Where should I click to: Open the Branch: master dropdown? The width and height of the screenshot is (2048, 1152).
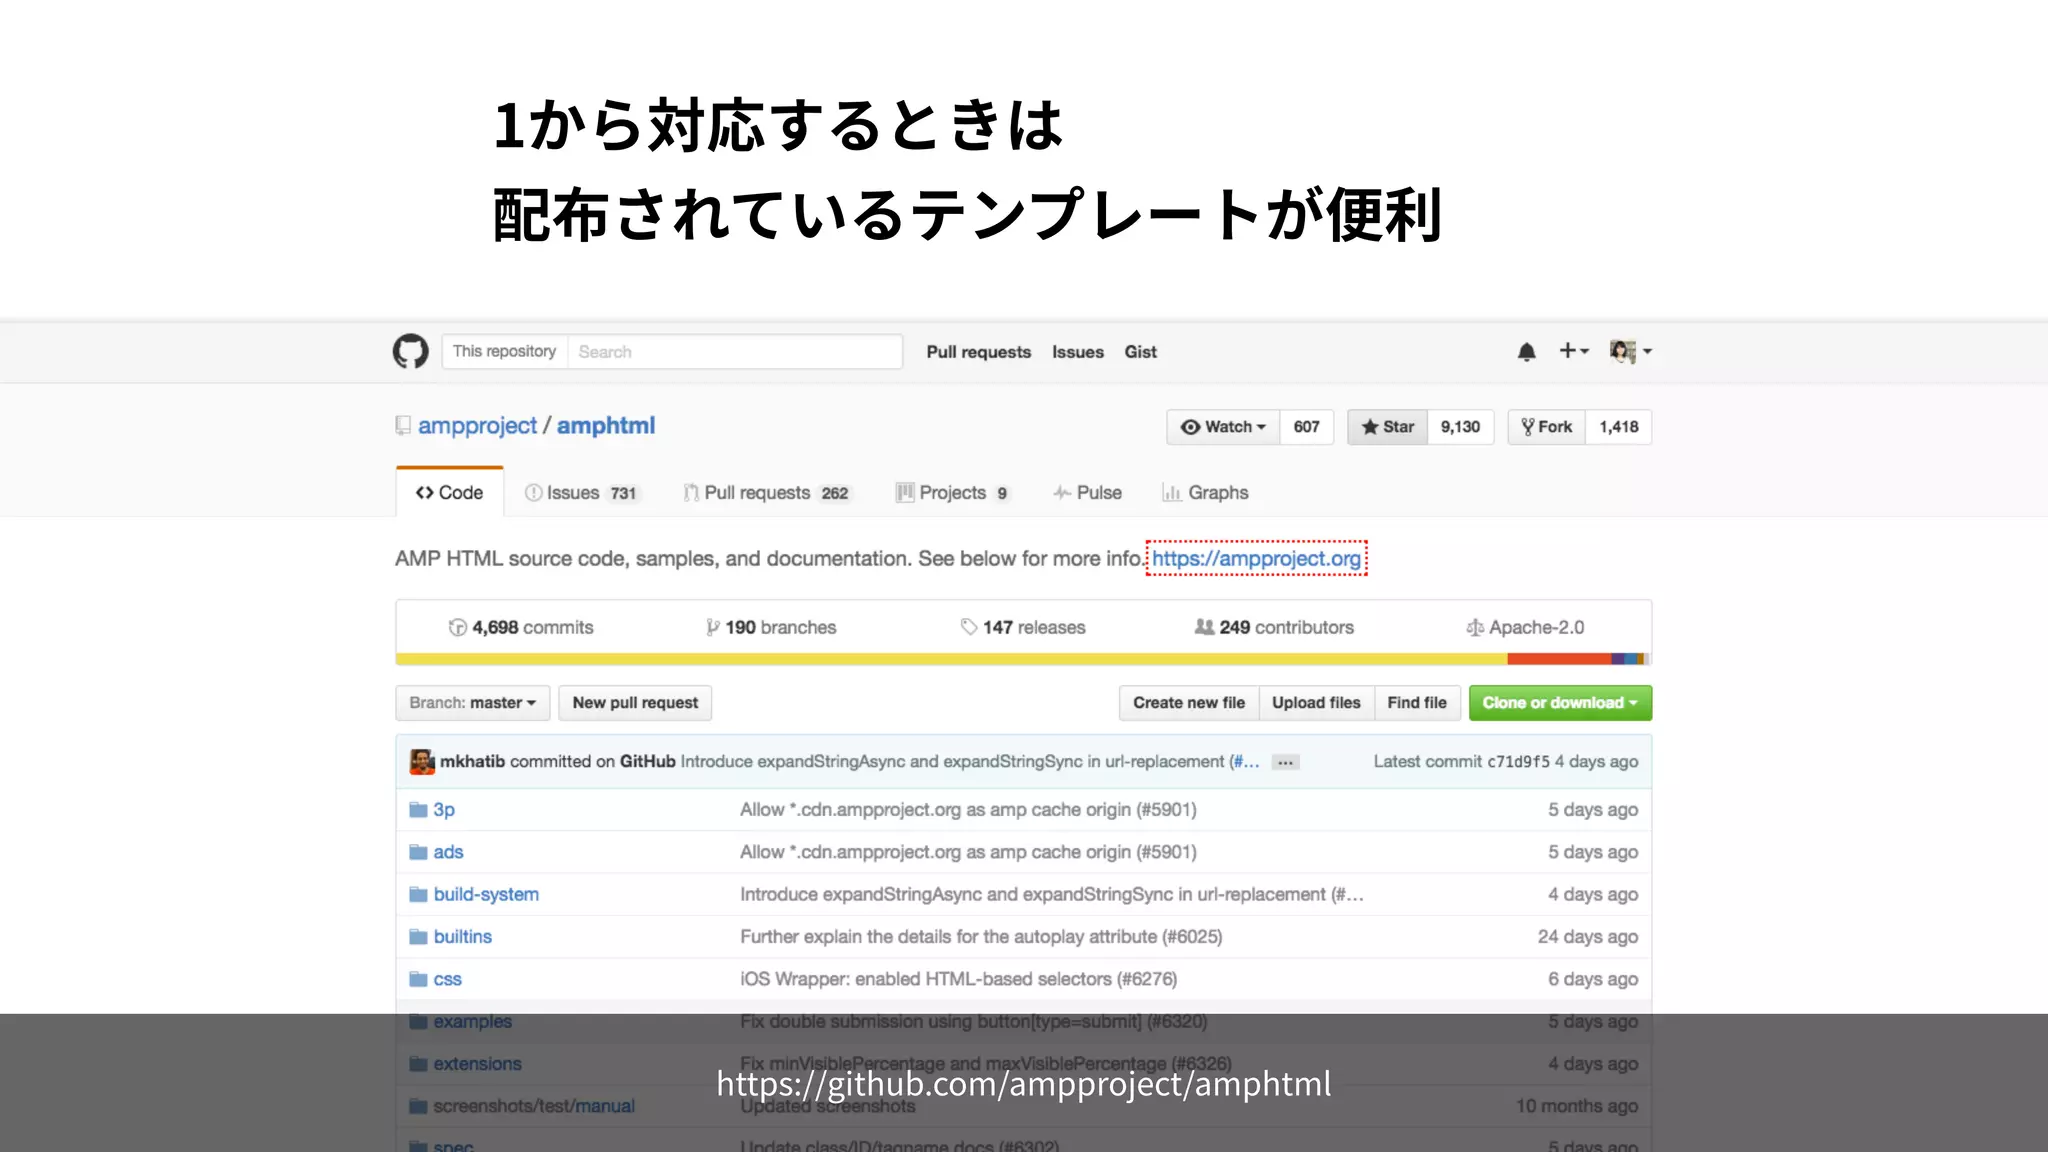point(472,703)
